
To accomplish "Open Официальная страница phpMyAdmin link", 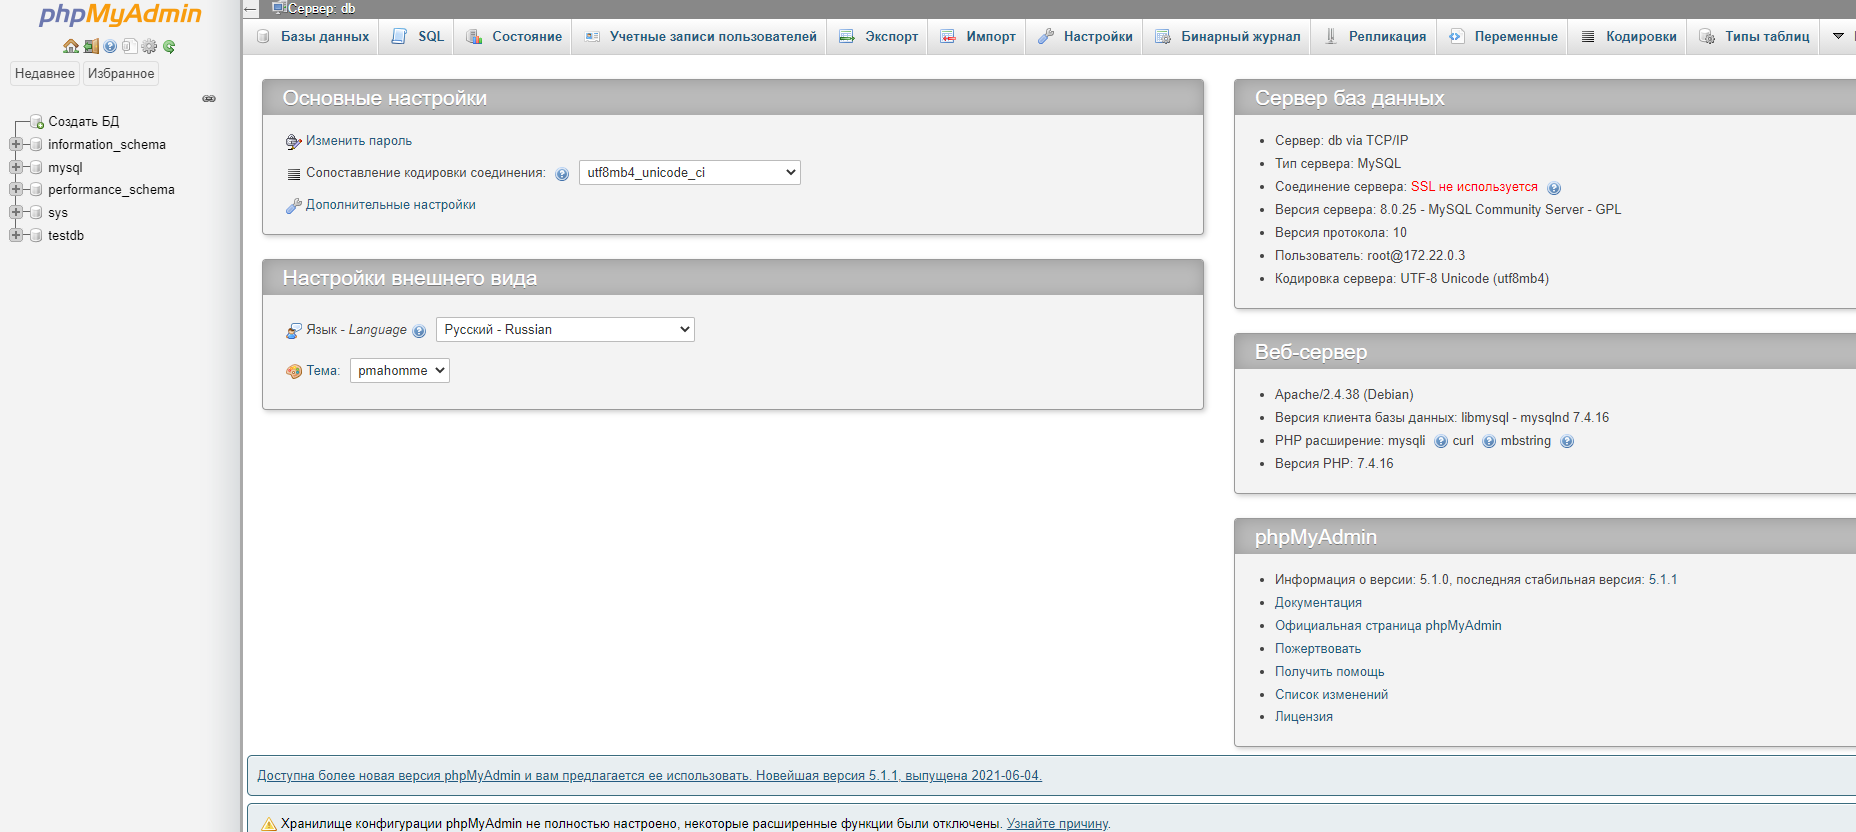I will (1388, 625).
